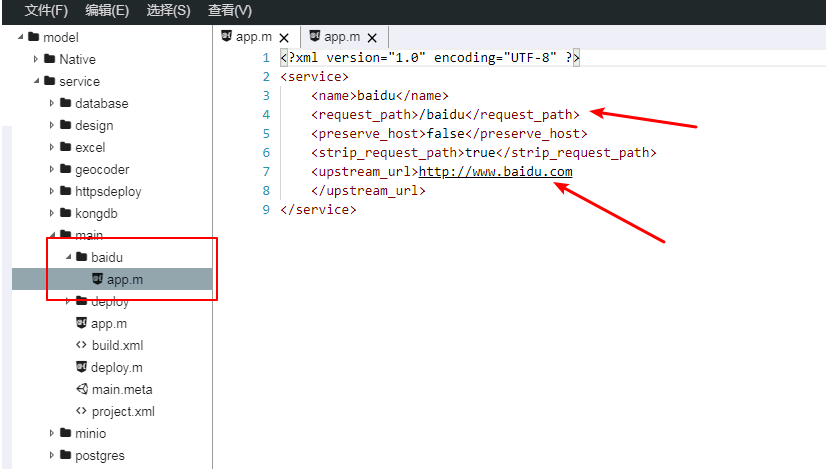
Task: Click the build.xml code file icon
Action: point(82,345)
